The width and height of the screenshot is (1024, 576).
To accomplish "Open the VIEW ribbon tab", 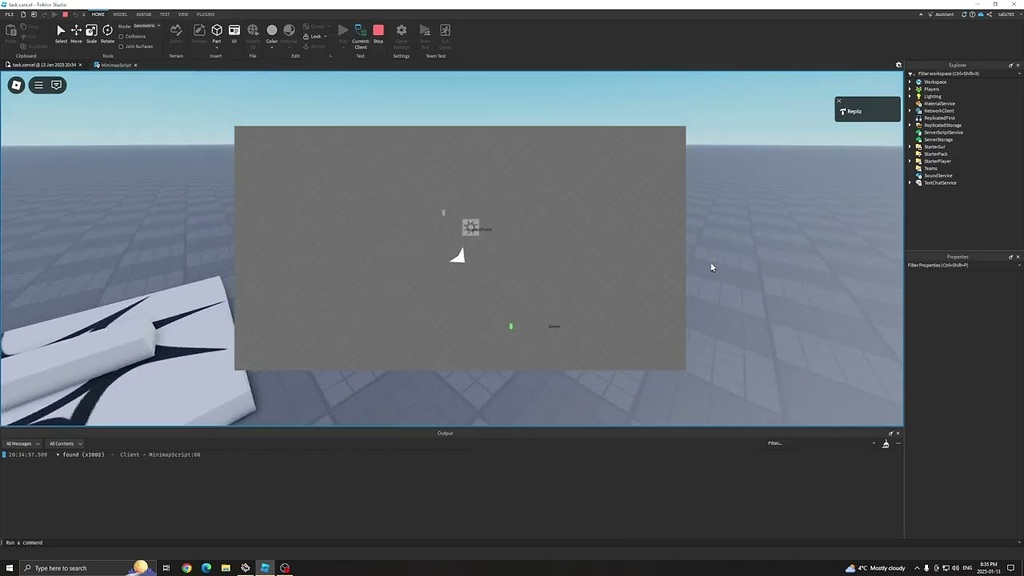I will (183, 15).
